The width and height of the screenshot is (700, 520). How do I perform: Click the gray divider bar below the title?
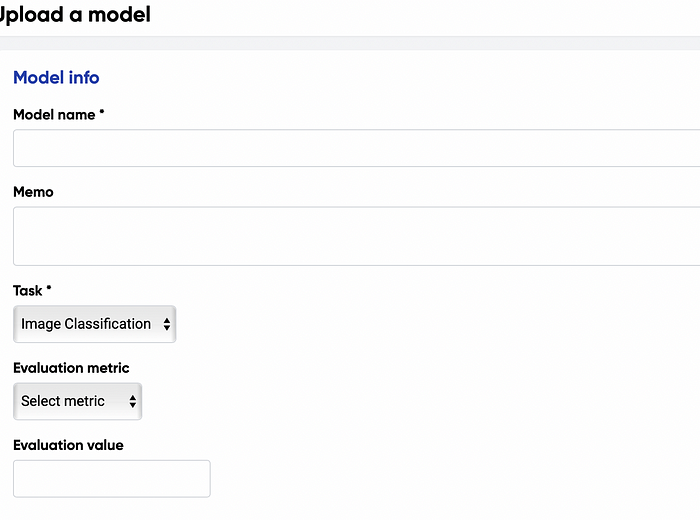pyautogui.click(x=350, y=43)
